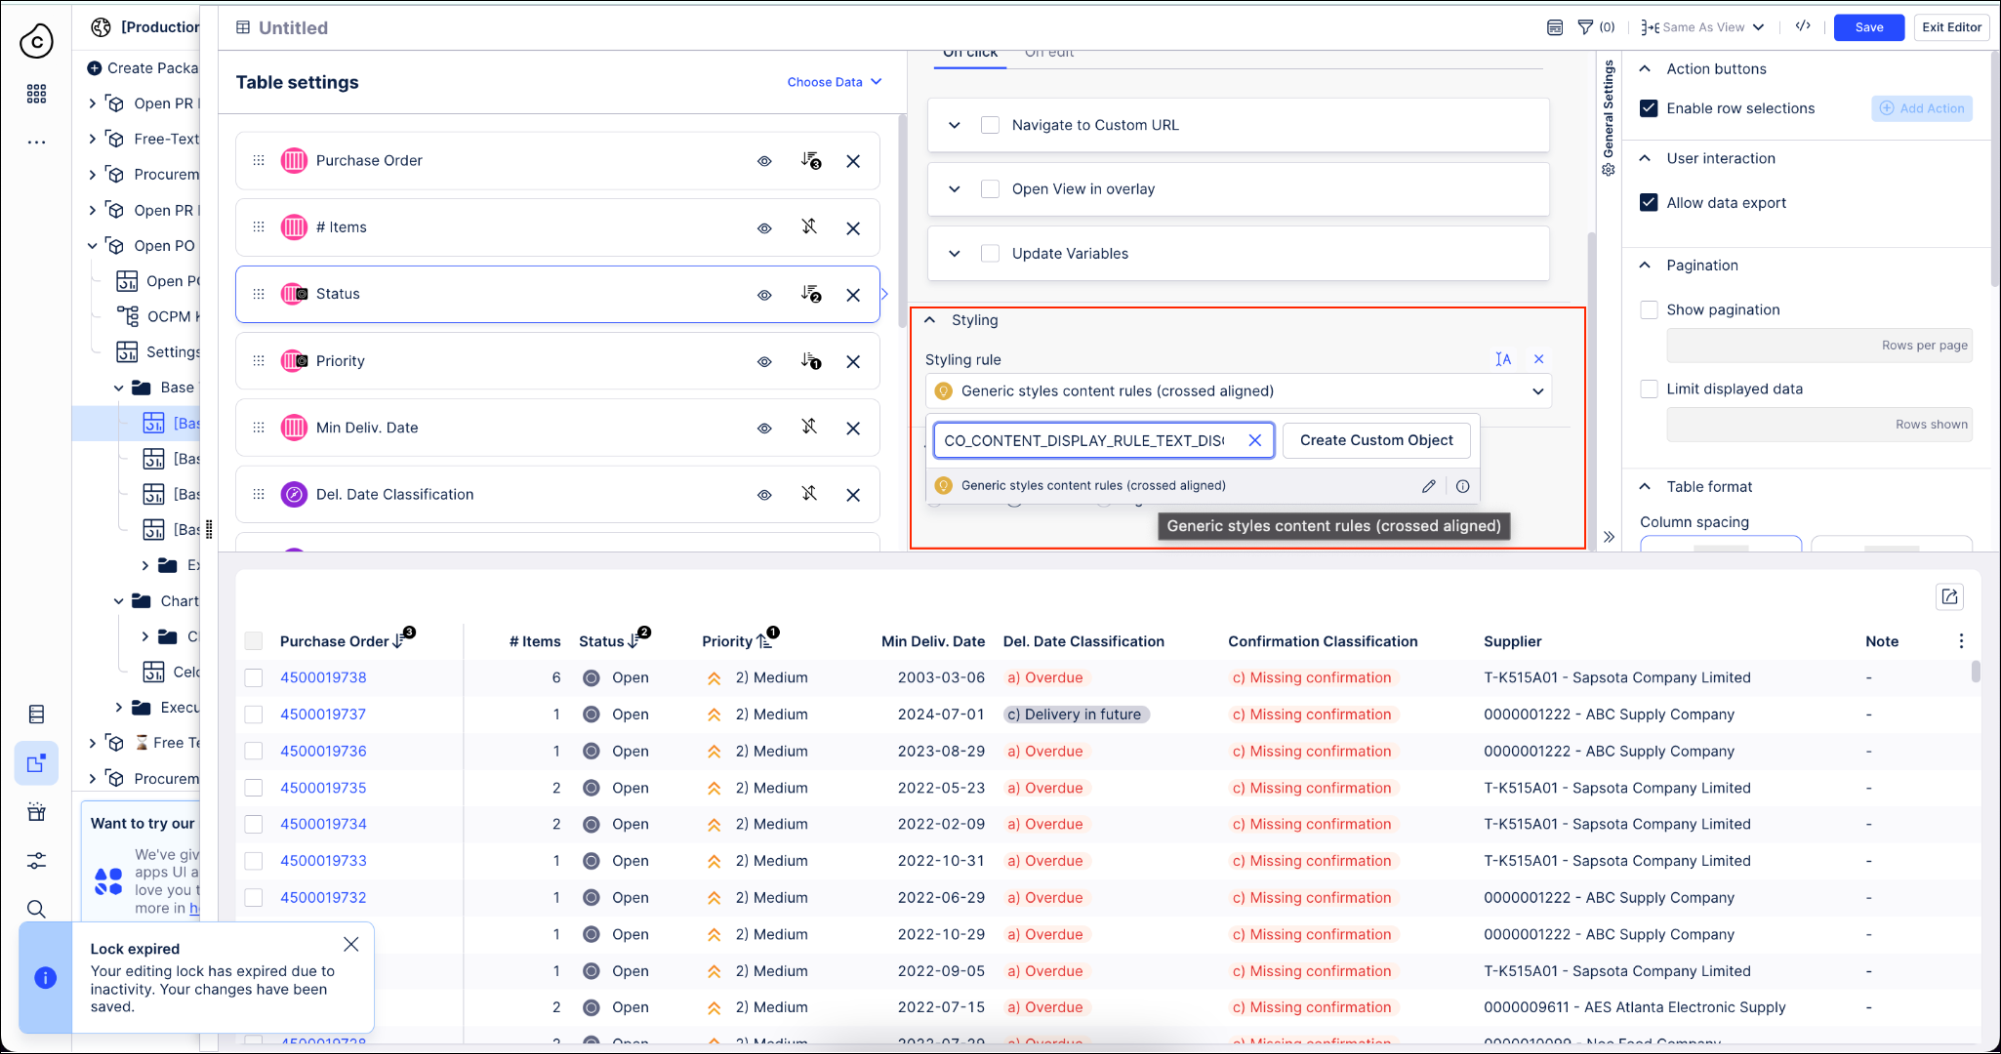Select row checkbox for order 4500019738
The image size is (2001, 1054).
pyautogui.click(x=254, y=678)
